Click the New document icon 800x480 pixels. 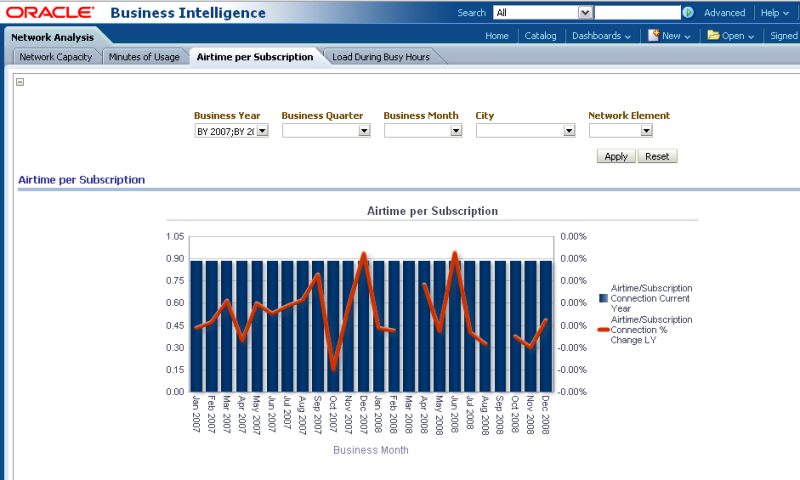[x=654, y=35]
